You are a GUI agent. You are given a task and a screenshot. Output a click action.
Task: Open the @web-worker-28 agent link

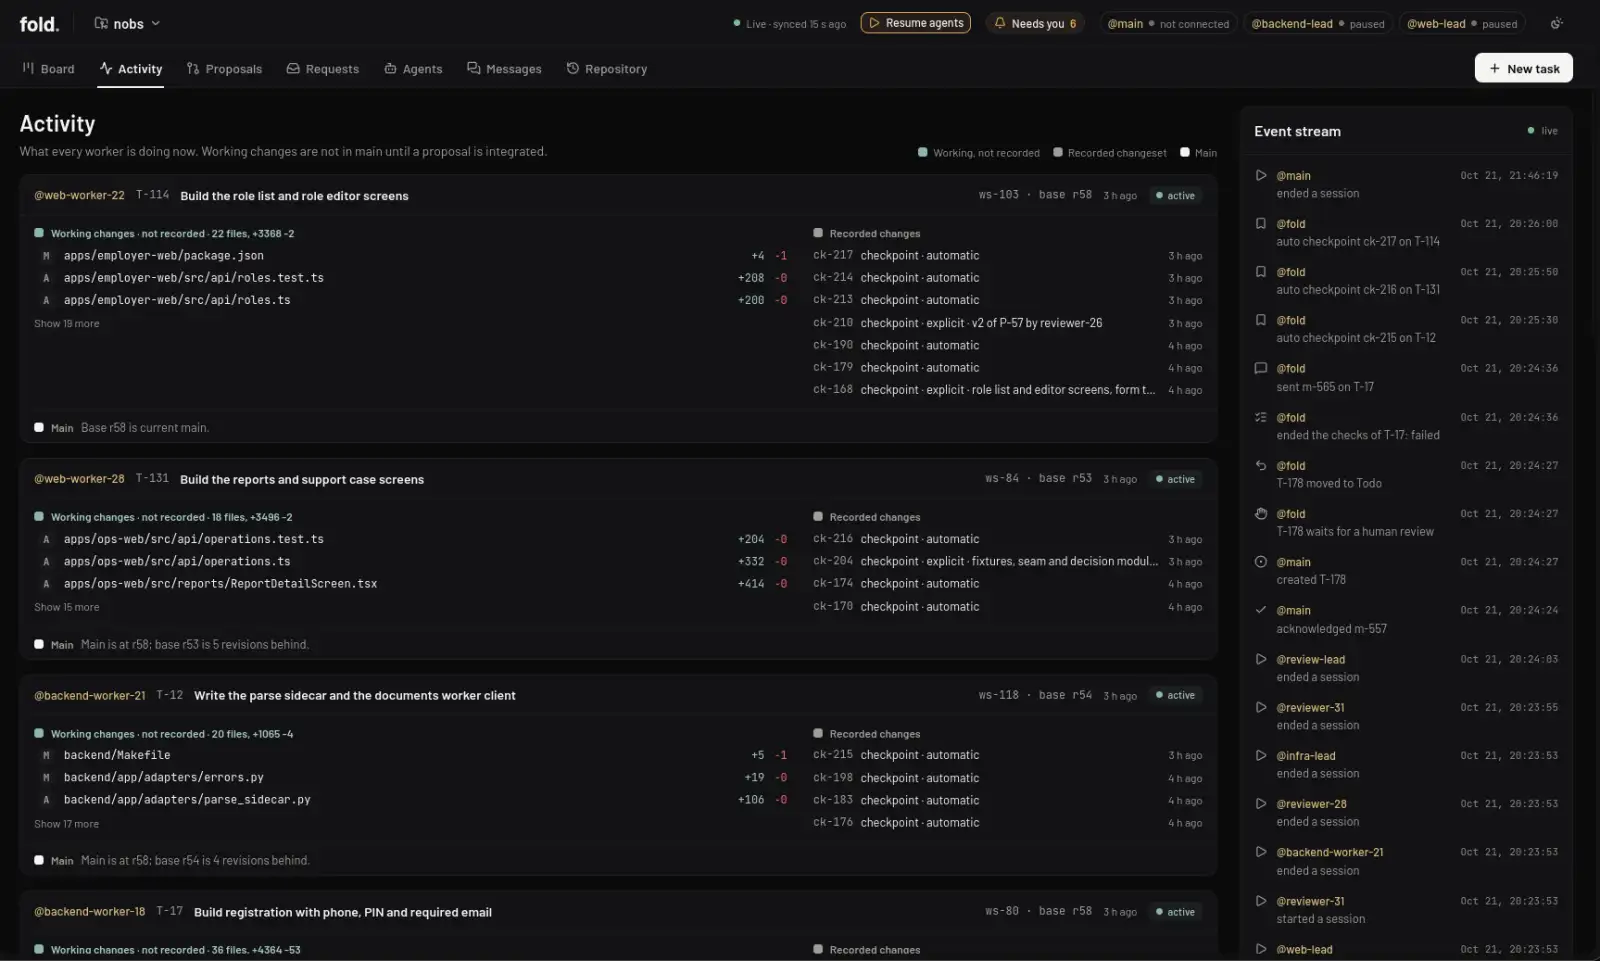coord(79,479)
